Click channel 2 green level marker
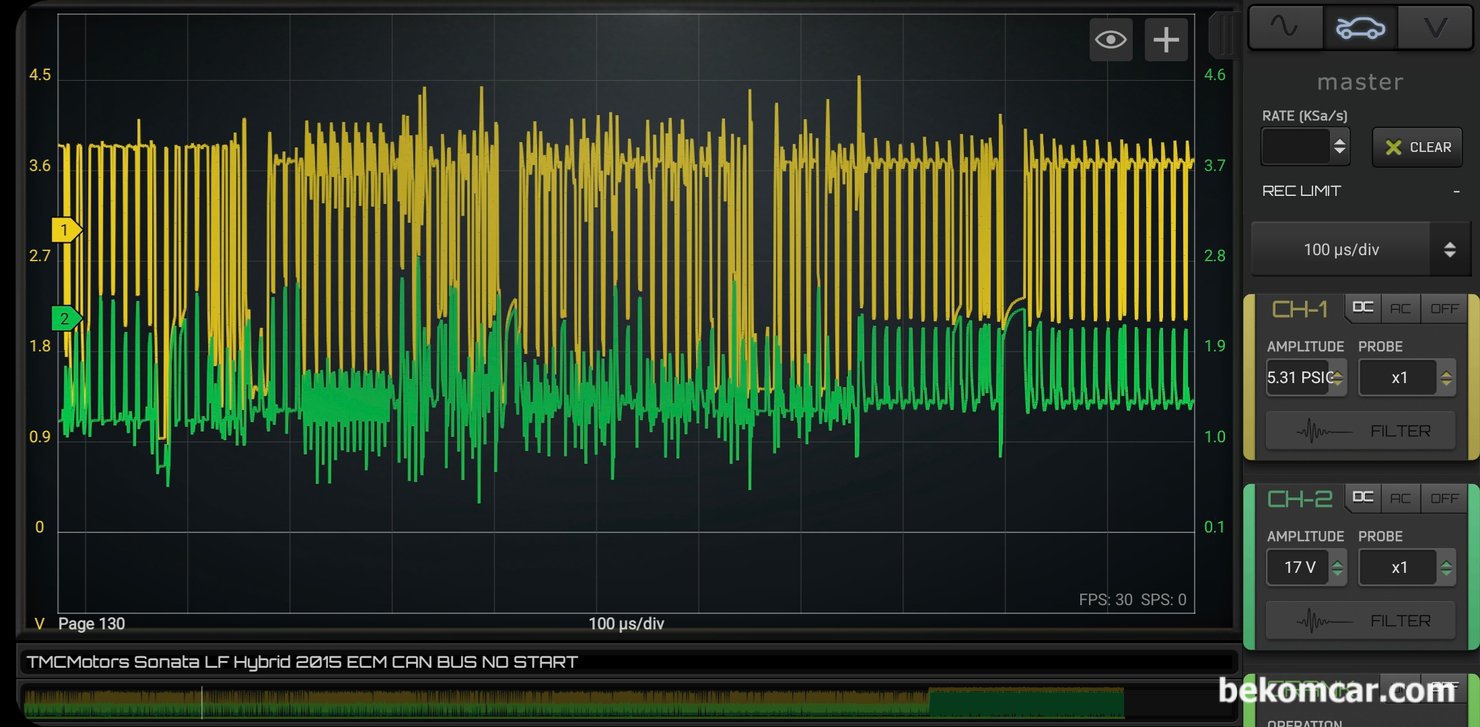 pos(67,319)
